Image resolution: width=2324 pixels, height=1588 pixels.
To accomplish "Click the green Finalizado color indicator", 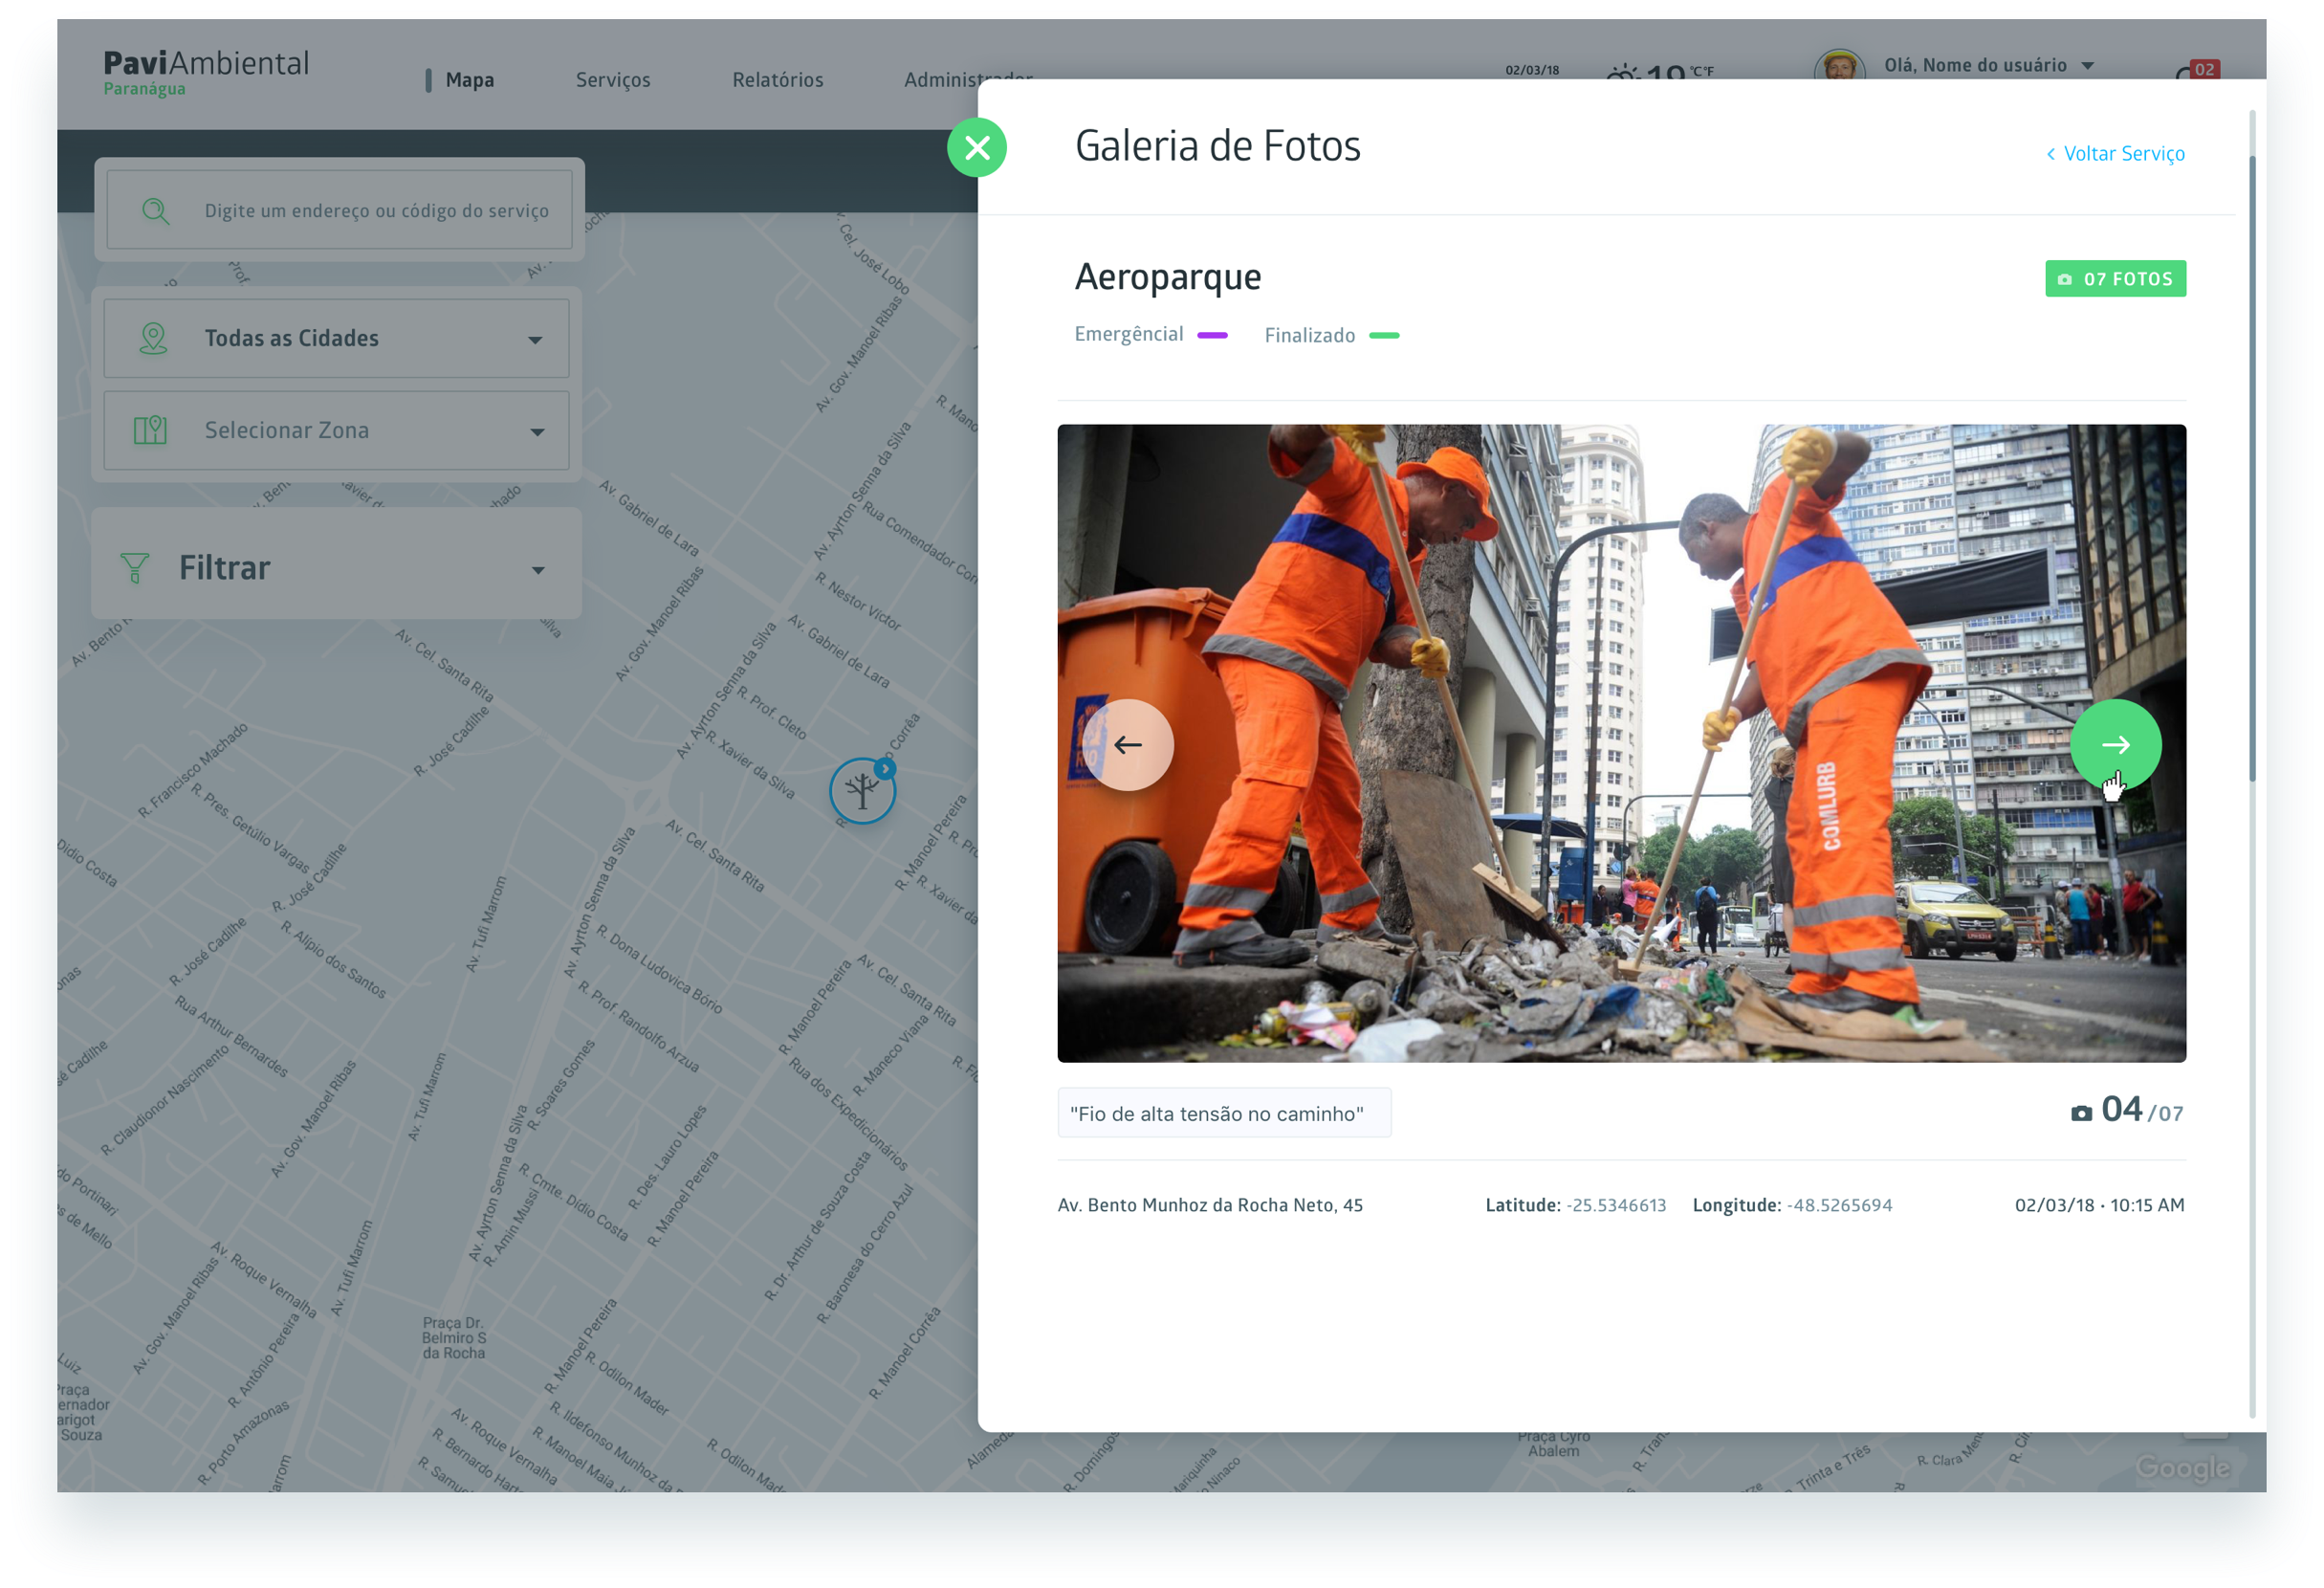I will [x=1384, y=336].
